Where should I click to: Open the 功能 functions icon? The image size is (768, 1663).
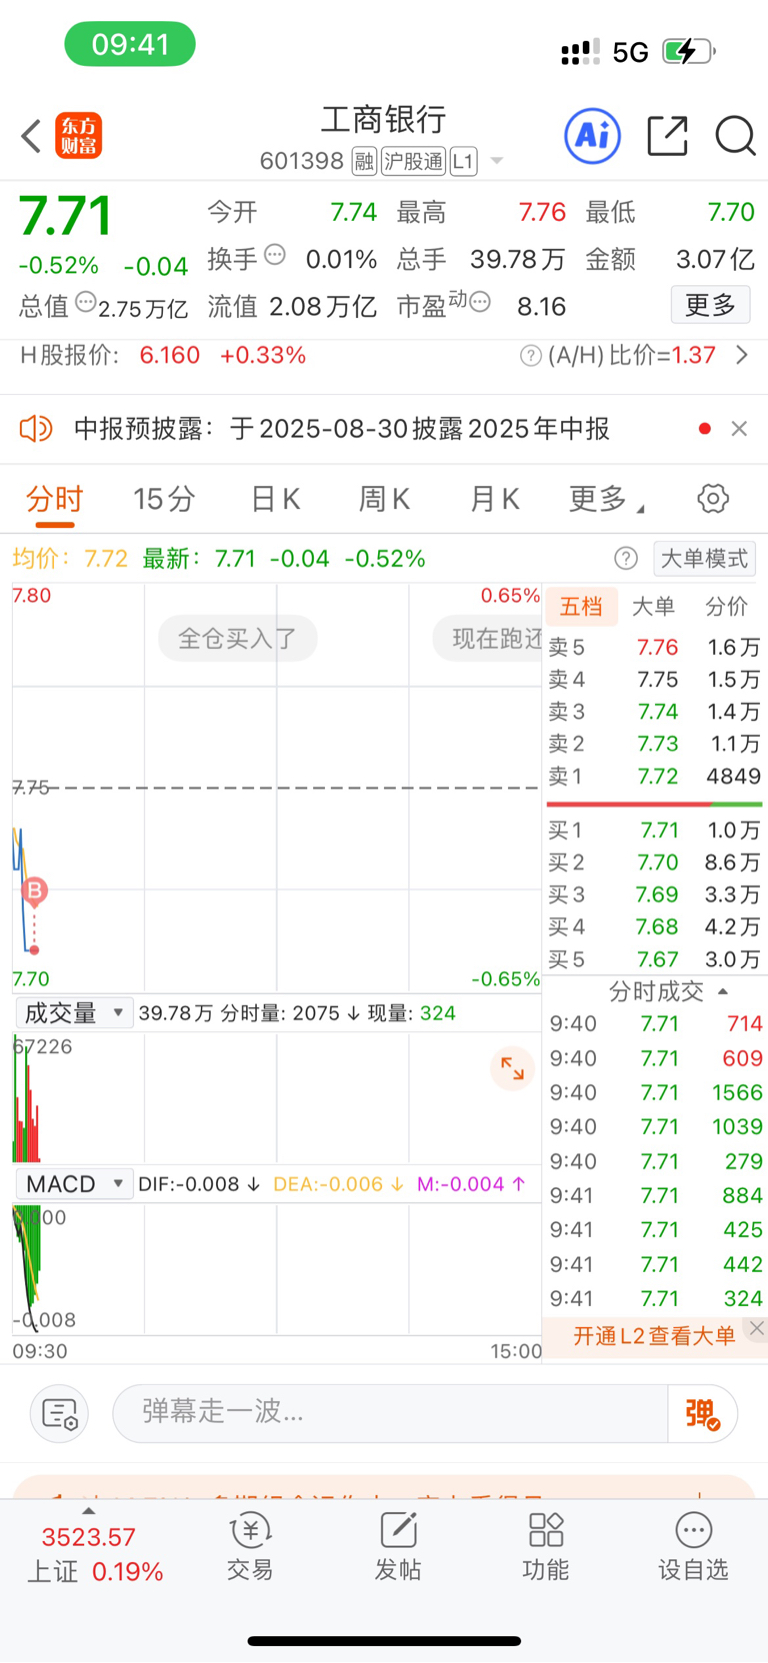[x=546, y=1545]
